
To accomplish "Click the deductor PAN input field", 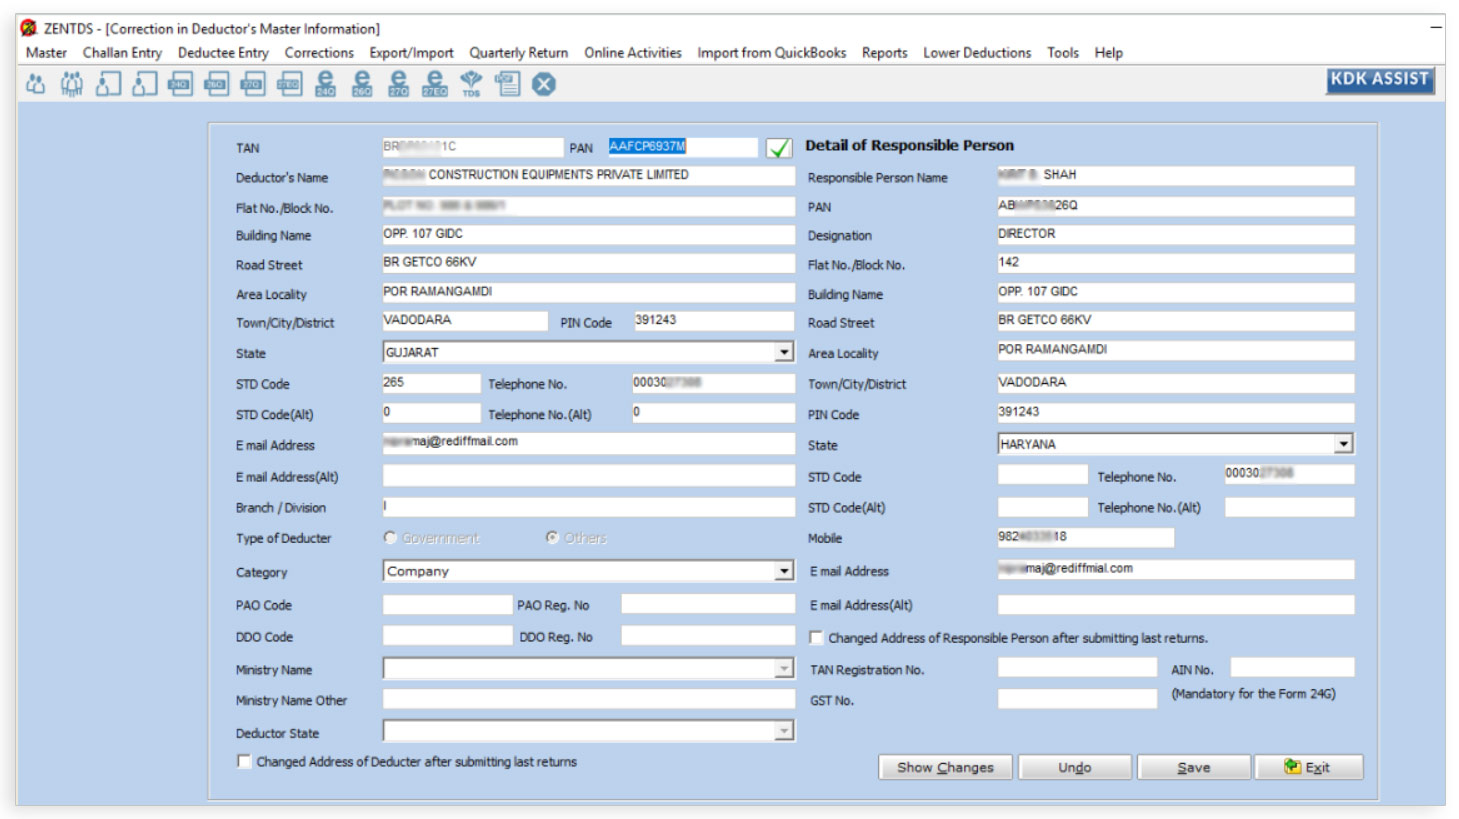I will click(683, 147).
